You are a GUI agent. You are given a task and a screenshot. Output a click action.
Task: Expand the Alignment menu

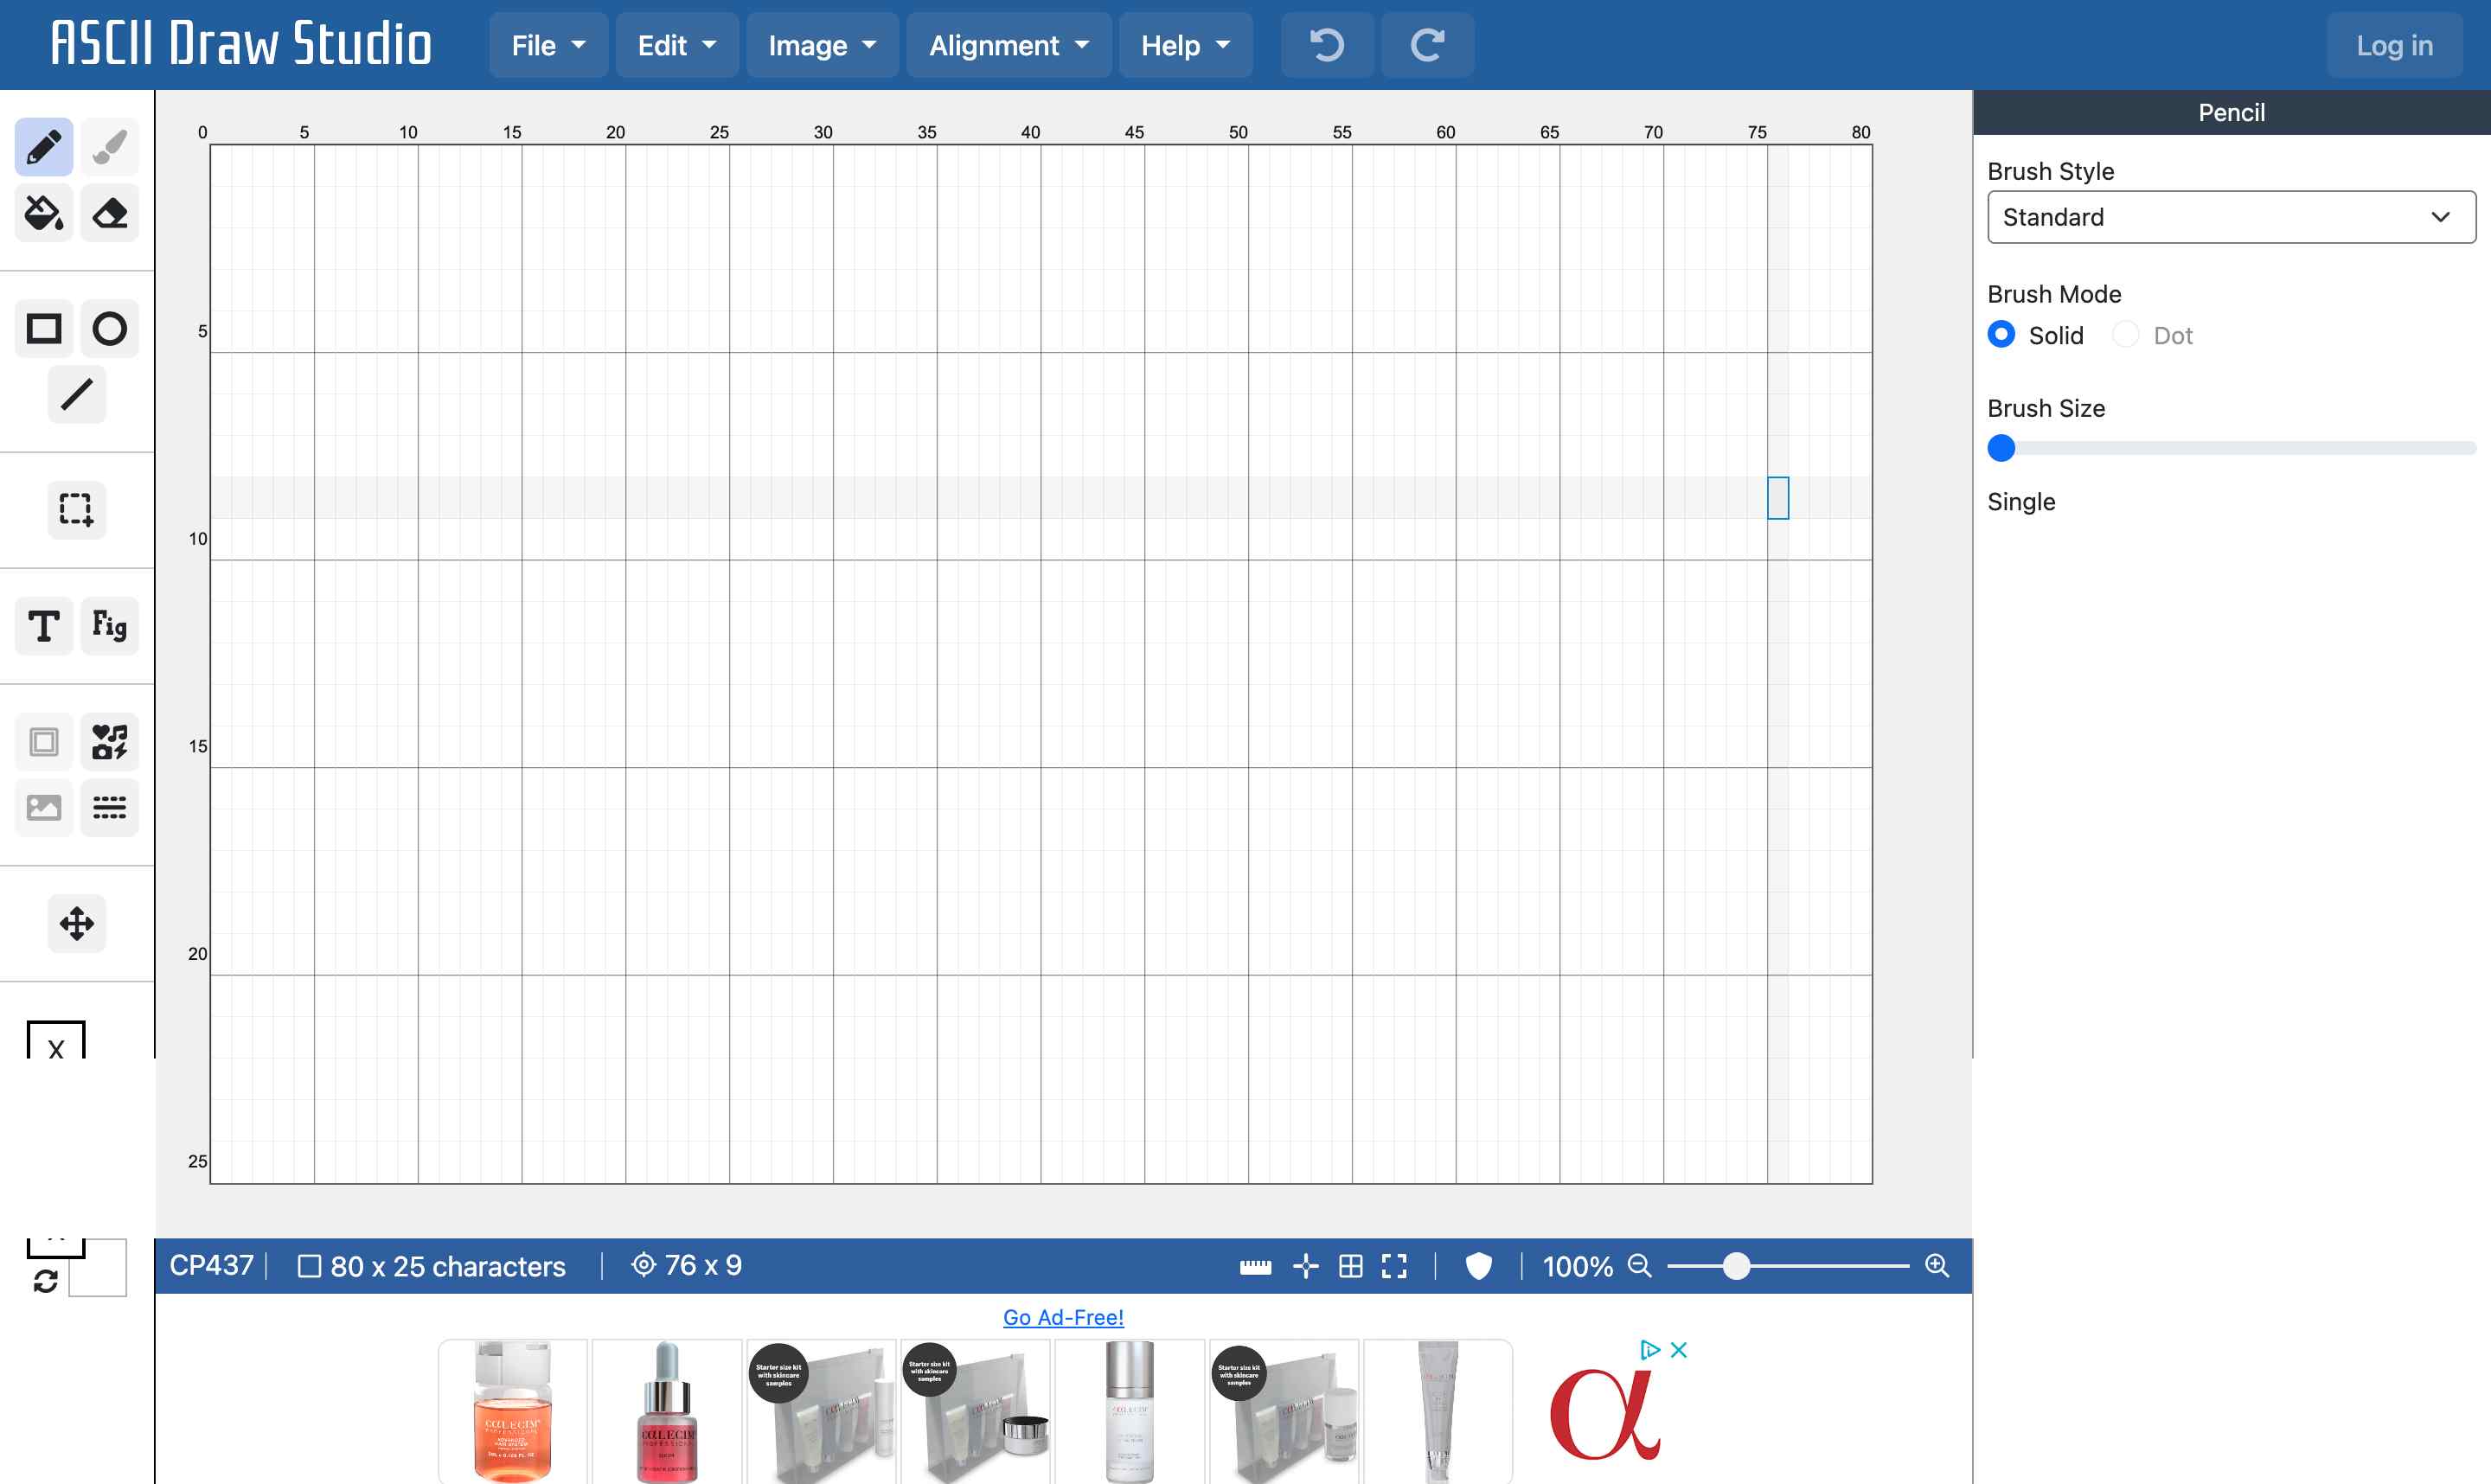click(x=1008, y=45)
